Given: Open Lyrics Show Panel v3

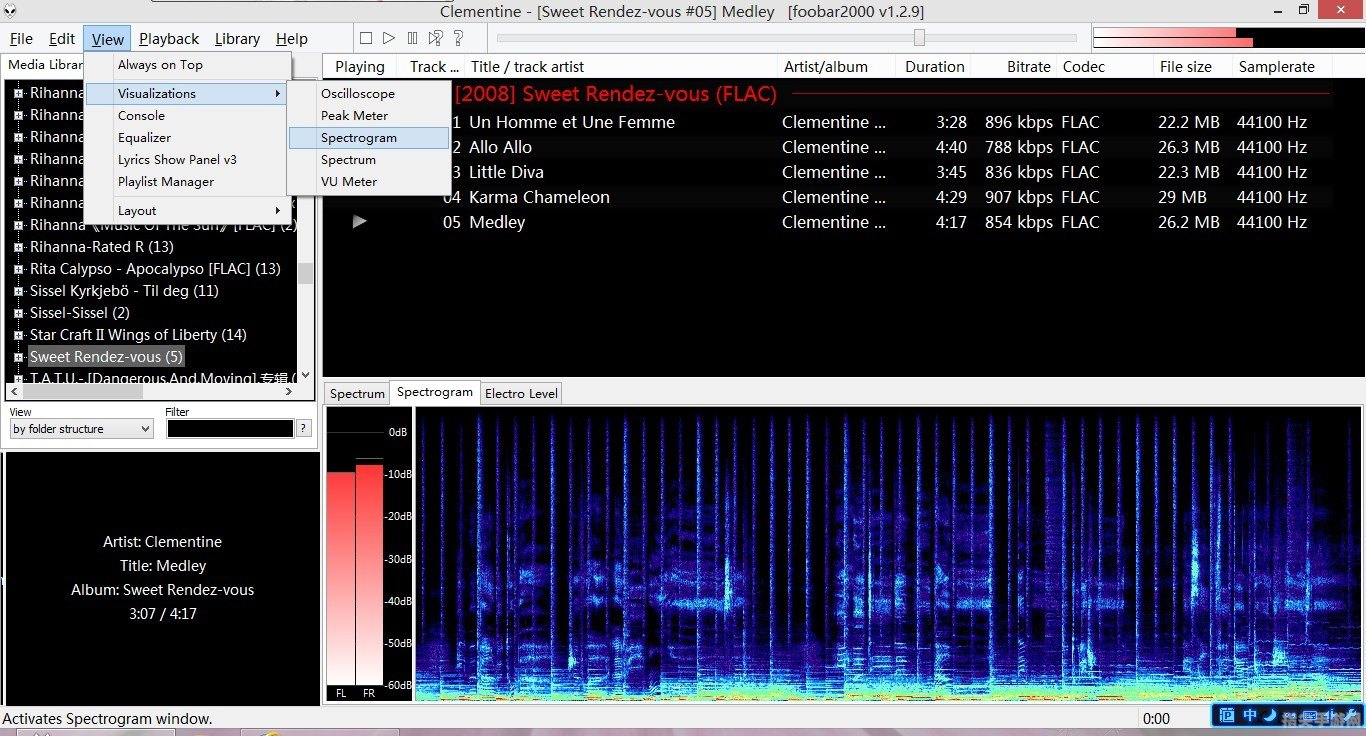Looking at the screenshot, I should pos(187,159).
